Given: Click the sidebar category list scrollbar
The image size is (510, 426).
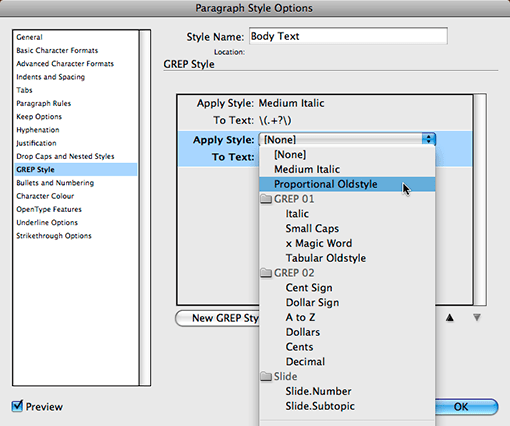Looking at the screenshot, I should coord(145,208).
